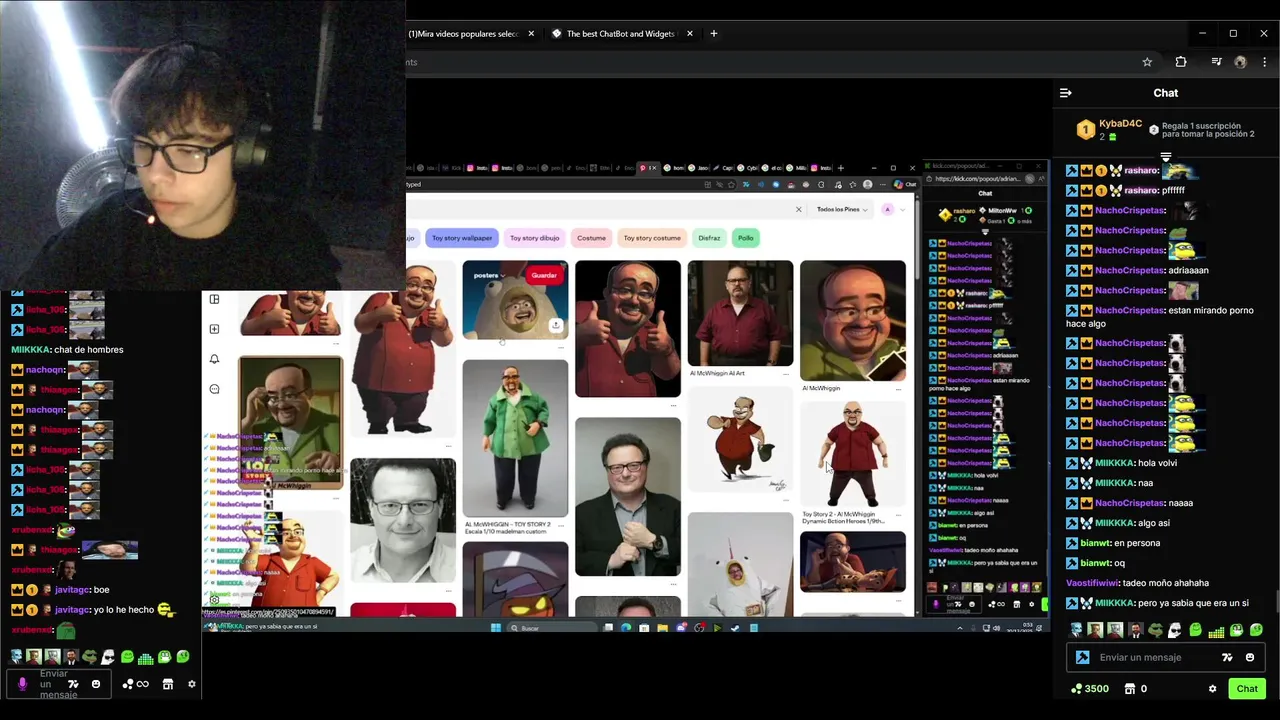Collapse chat panel with the arrow-lines icon
1280x720 pixels.
pyautogui.click(x=1065, y=93)
